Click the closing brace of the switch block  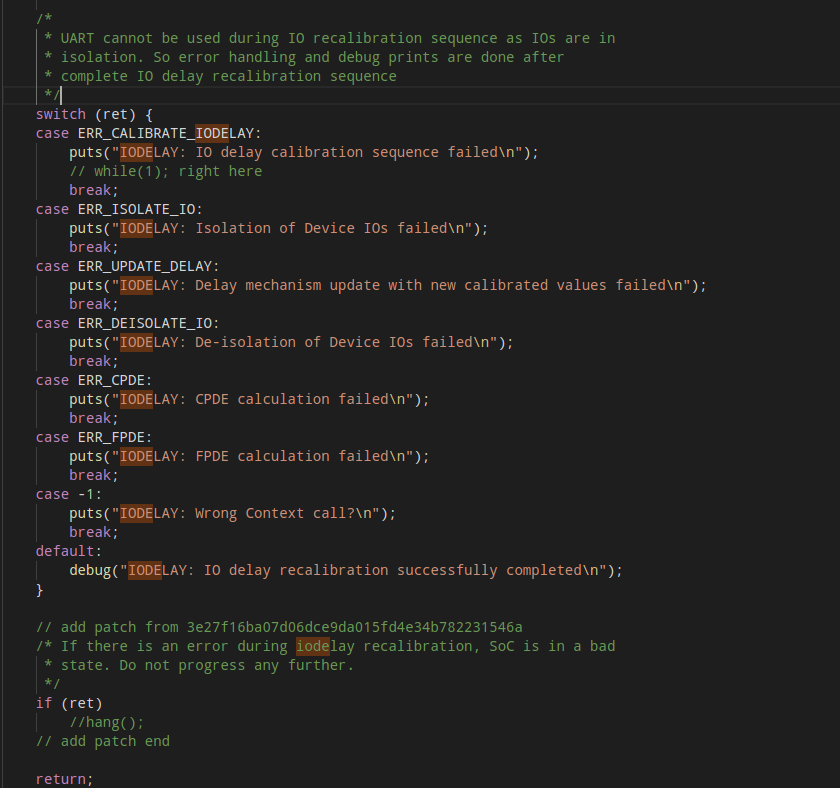(x=39, y=590)
